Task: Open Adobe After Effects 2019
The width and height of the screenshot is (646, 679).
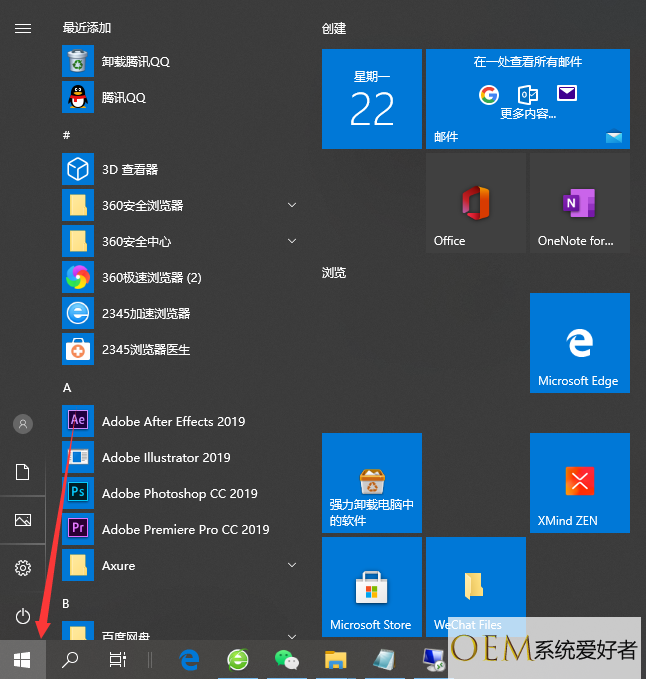Action: [x=172, y=422]
